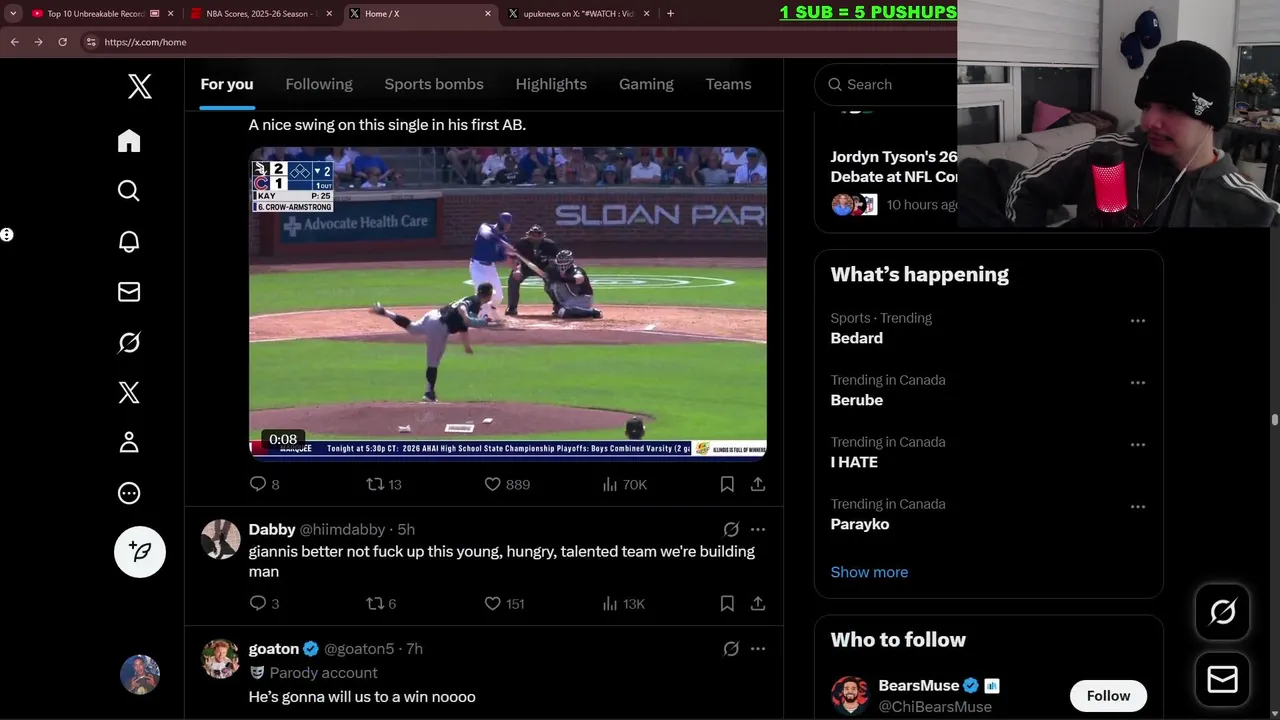Play the baseball swing video

click(x=508, y=303)
